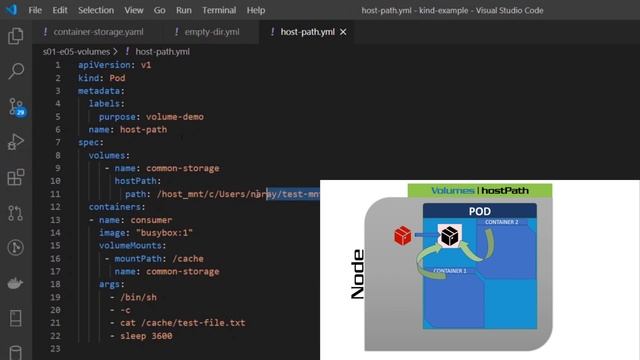Click line number 23 in gutter

coord(55,349)
